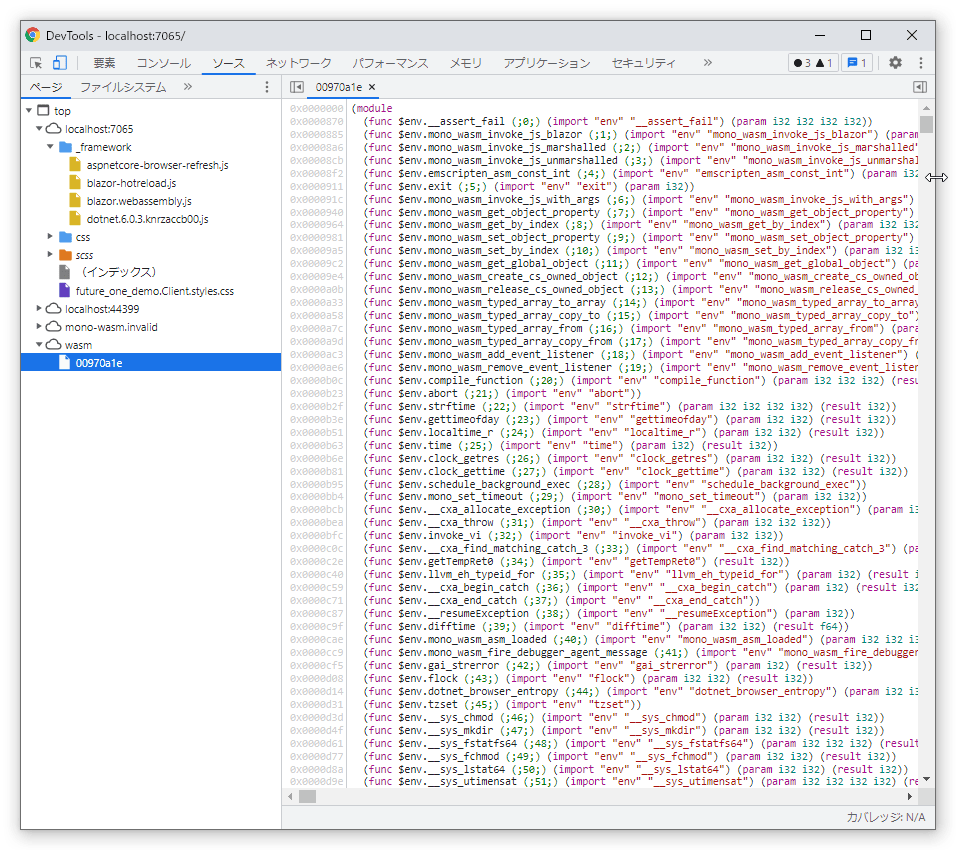Switch to the 要素 panel tab
This screenshot has width=956, height=850.
[x=104, y=63]
